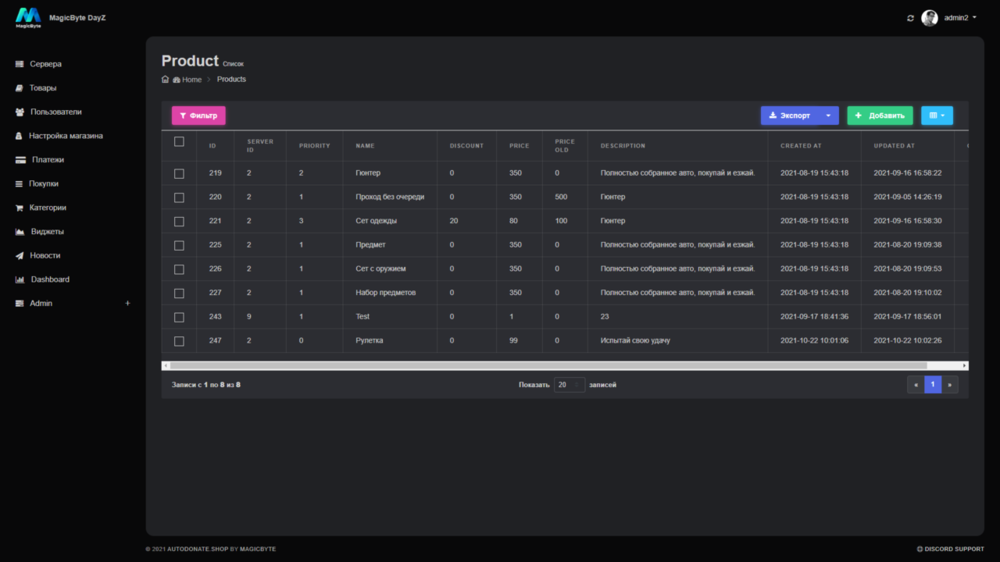Viewport: 1000px width, 562px height.
Task: Expand the Admin menu plus sign
Action: (128, 304)
